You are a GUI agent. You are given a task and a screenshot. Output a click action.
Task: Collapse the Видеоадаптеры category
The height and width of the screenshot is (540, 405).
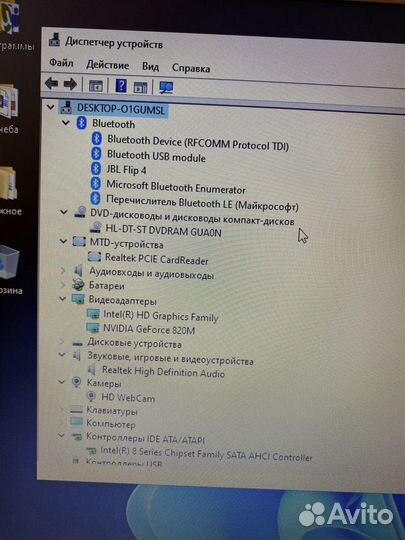(x=62, y=299)
